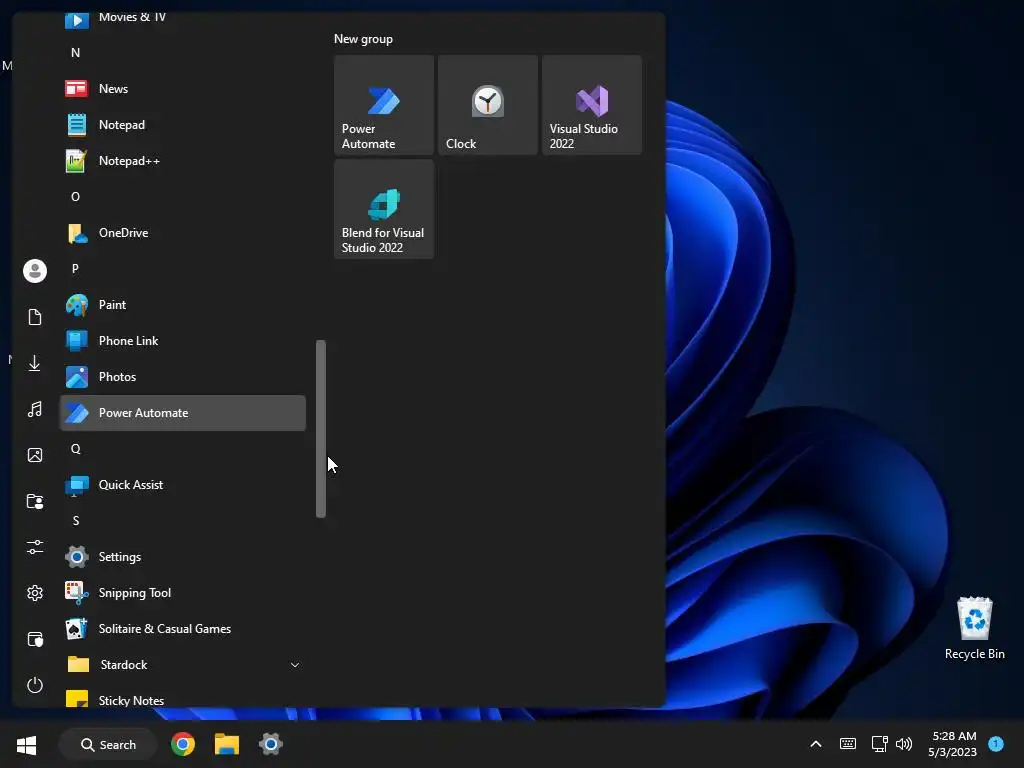
Task: Open Movies & TV app
Action: pyautogui.click(x=183, y=20)
